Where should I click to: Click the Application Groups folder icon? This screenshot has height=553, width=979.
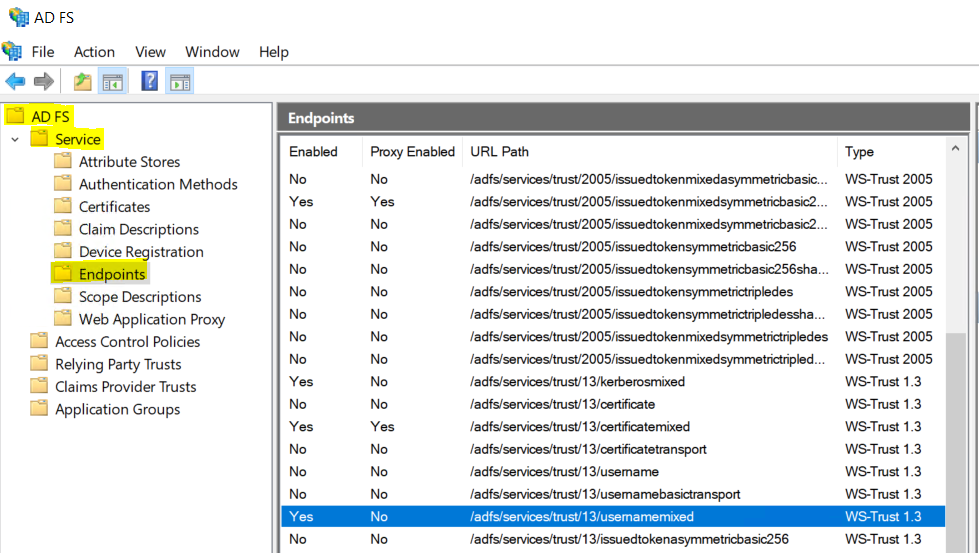tap(39, 408)
